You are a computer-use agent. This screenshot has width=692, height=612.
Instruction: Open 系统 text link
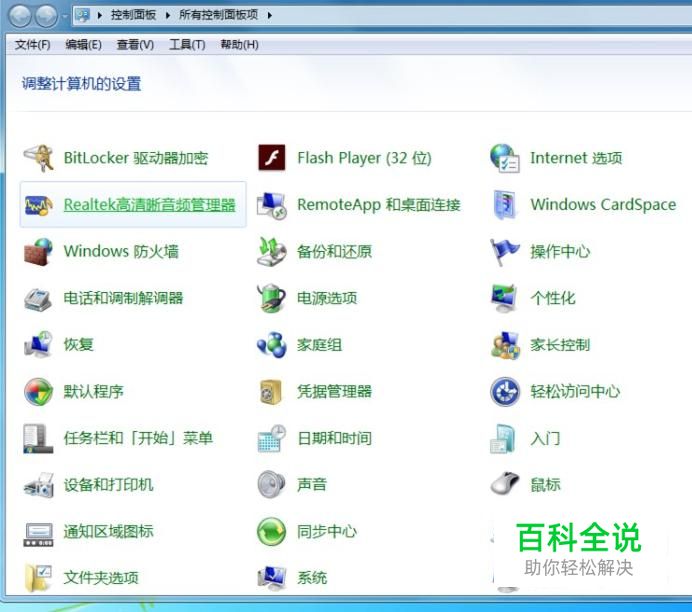click(312, 578)
